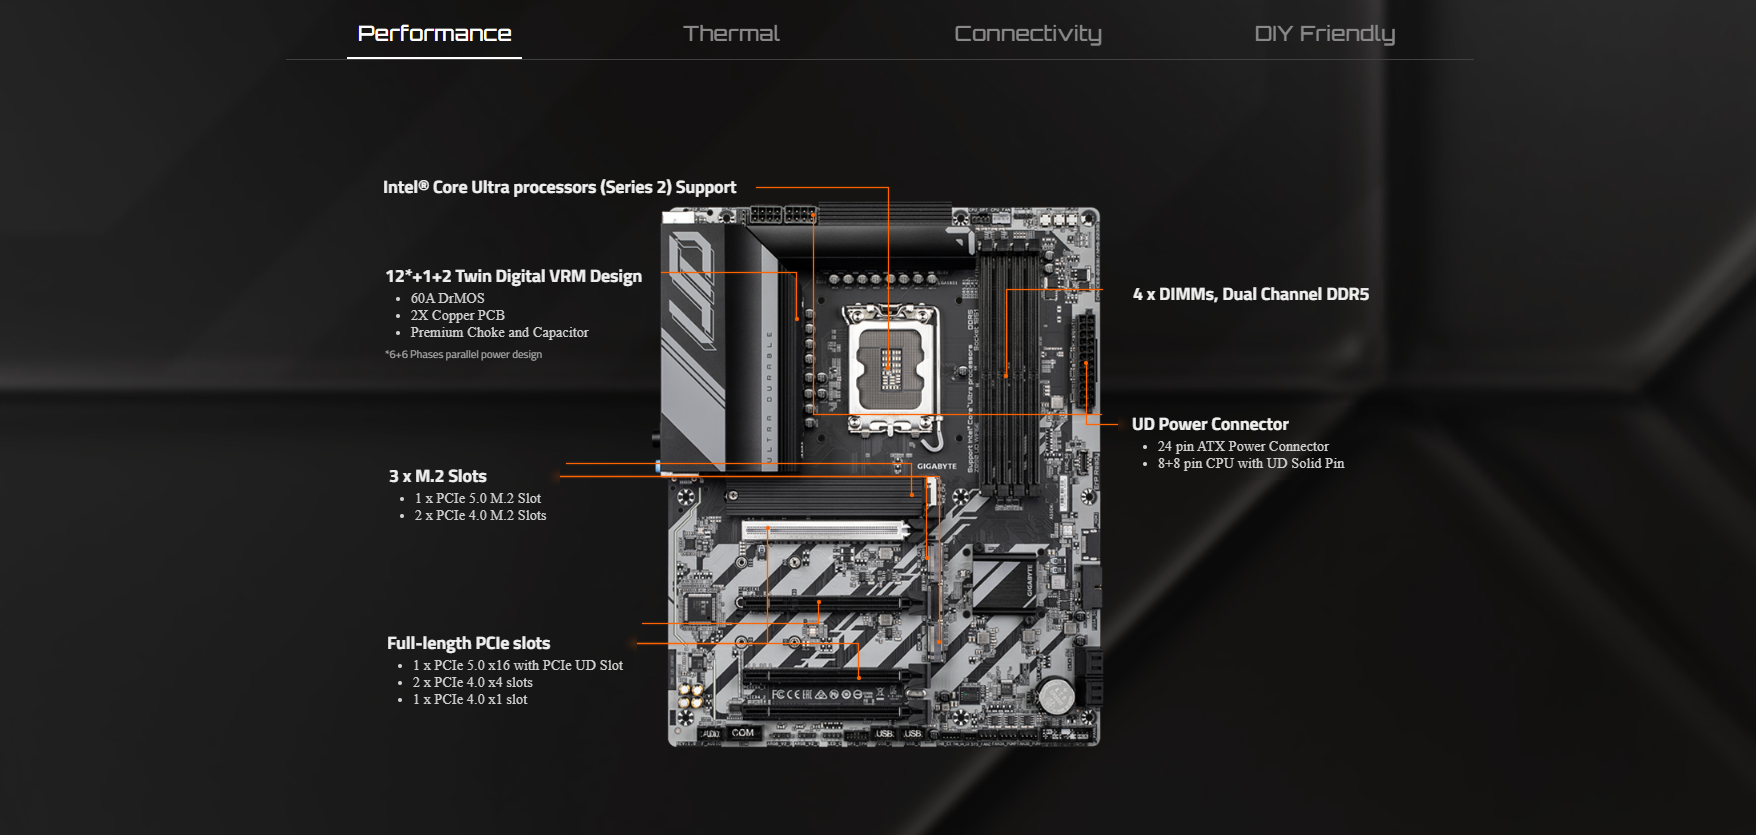The image size is (1756, 835).
Task: Click '12*+1+2 Twin Digital VRM Design' heading
Action: [513, 276]
